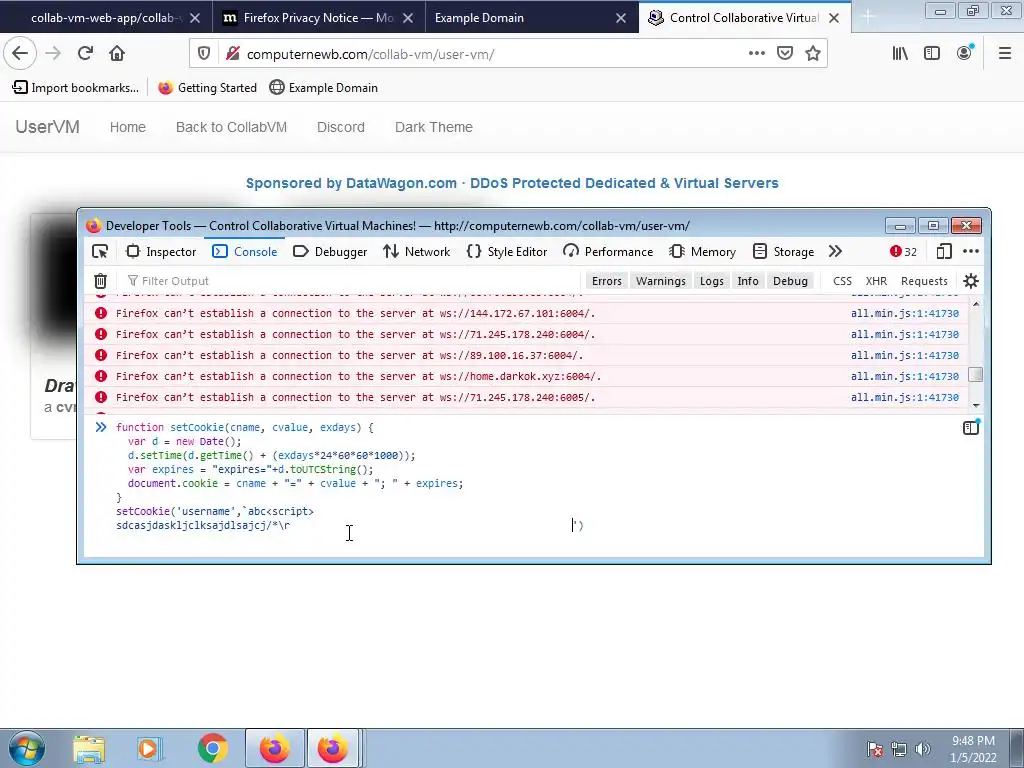Screen dimensions: 1024x768
Task: Toggle the Requests console filter
Action: click(924, 281)
